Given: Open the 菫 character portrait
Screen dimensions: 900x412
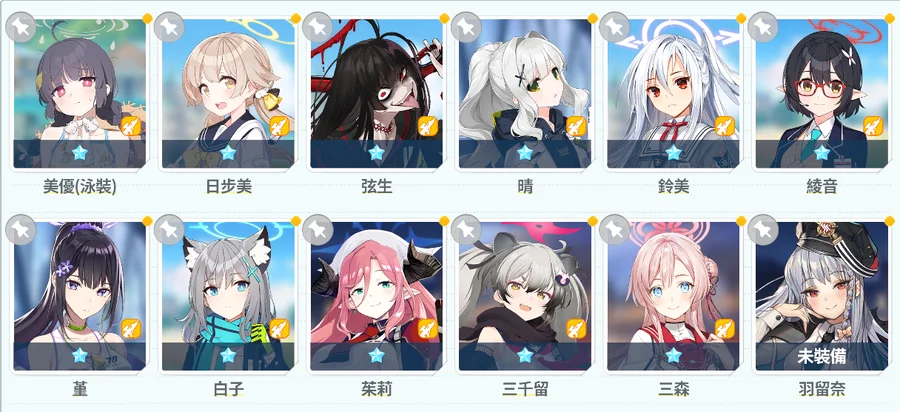Looking at the screenshot, I should tap(79, 296).
